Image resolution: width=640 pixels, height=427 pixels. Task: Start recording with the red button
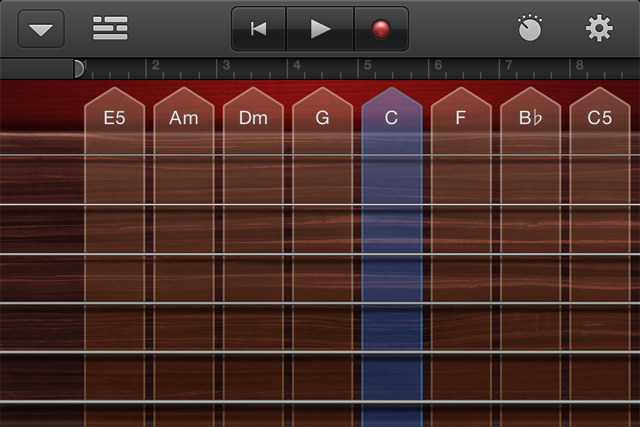click(x=381, y=29)
